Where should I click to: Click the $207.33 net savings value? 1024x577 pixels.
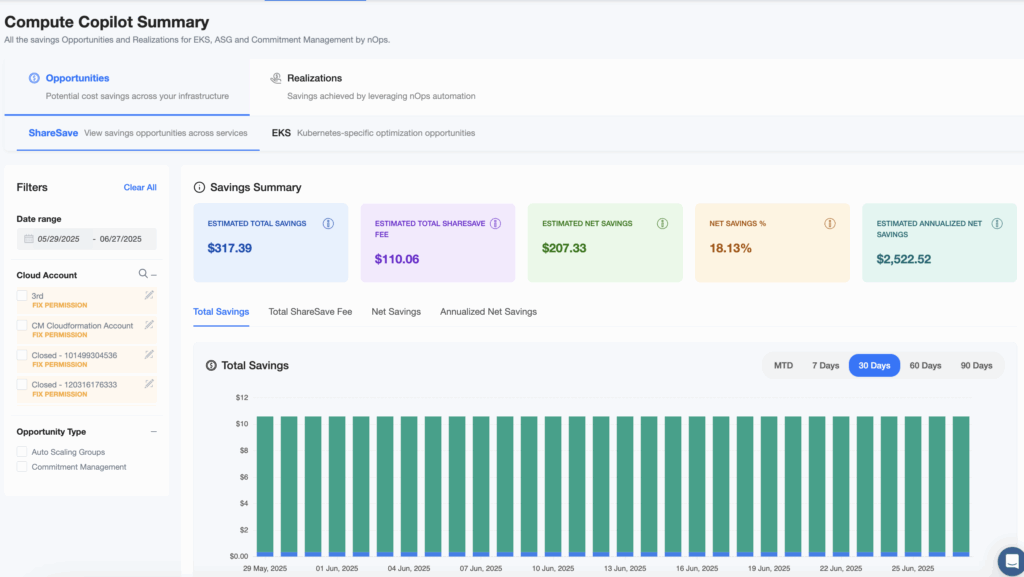click(x=564, y=248)
